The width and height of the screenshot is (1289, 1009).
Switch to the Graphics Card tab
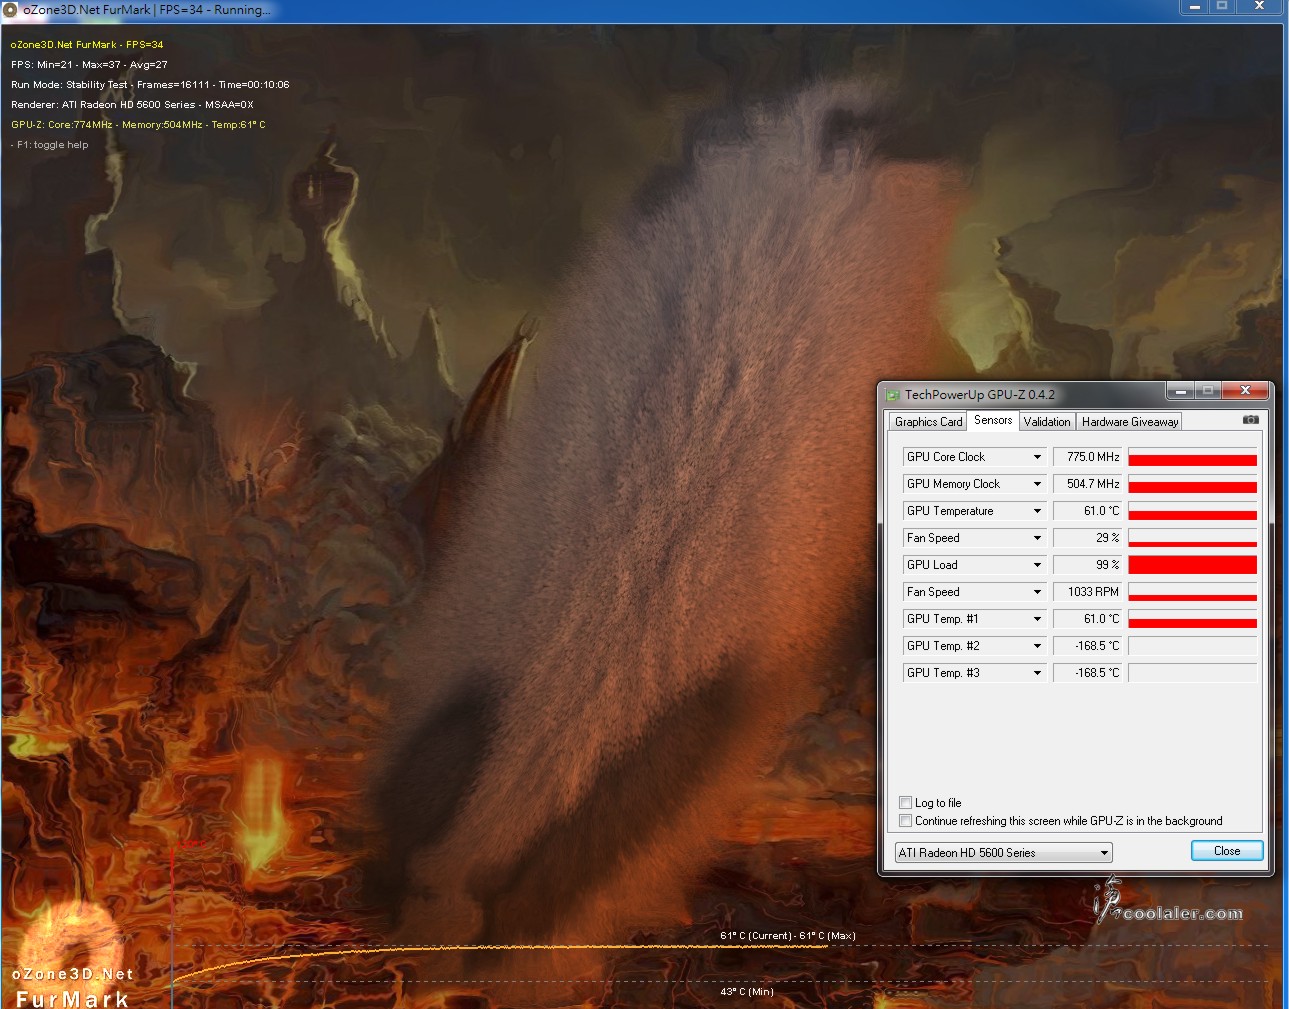point(928,422)
